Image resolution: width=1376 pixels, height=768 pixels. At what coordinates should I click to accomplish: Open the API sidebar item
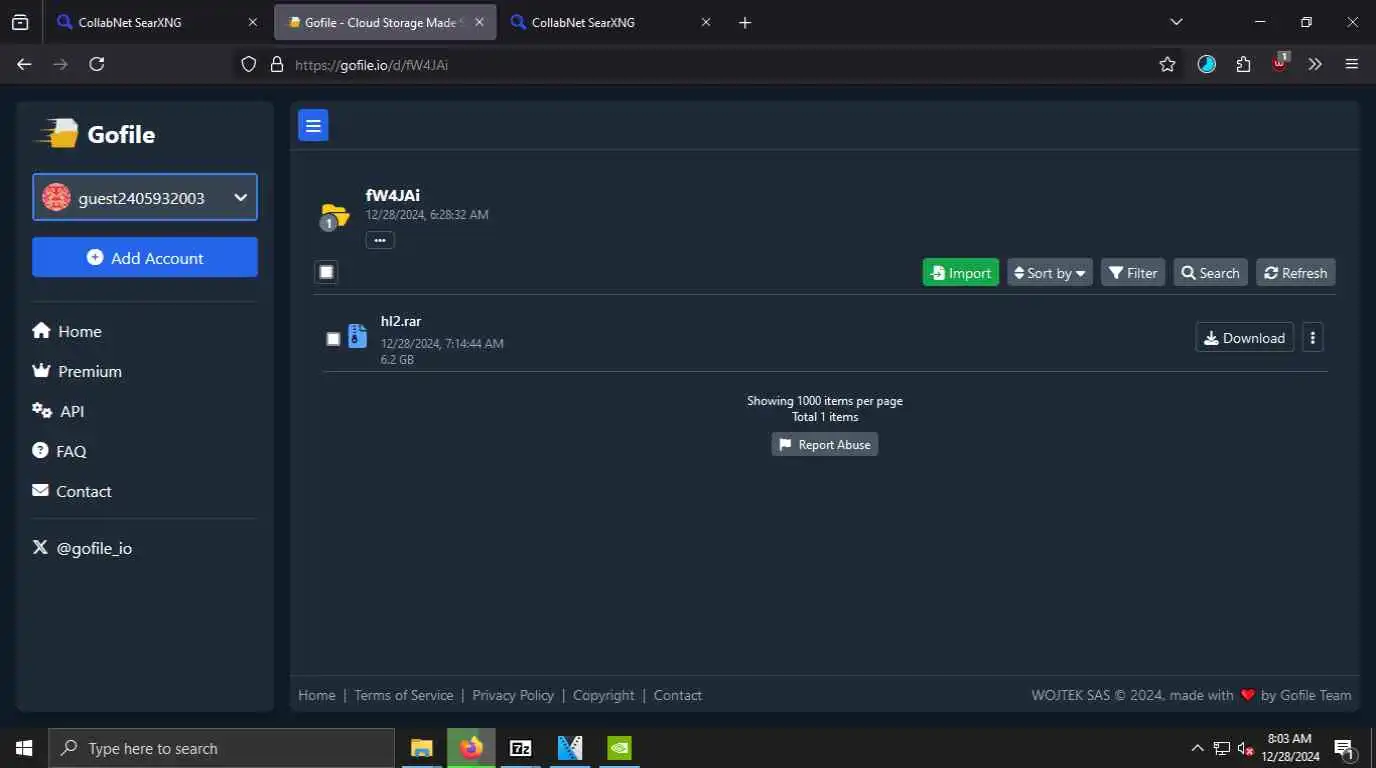click(x=58, y=411)
